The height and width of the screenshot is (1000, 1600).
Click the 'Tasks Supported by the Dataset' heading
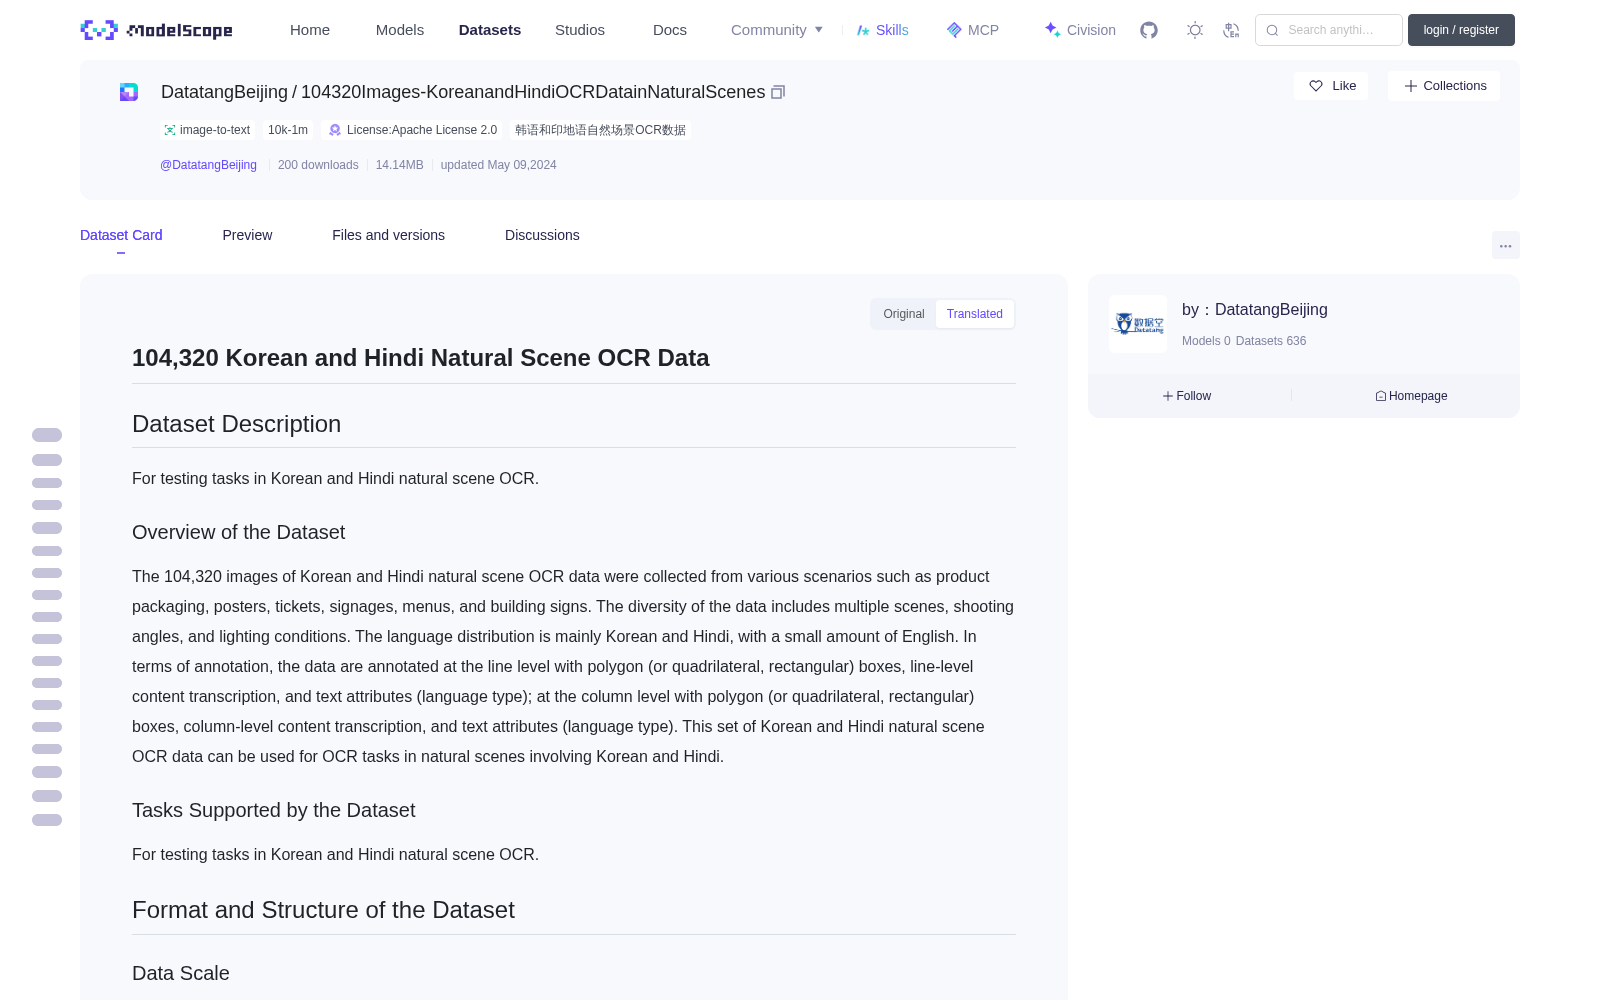pyautogui.click(x=274, y=810)
